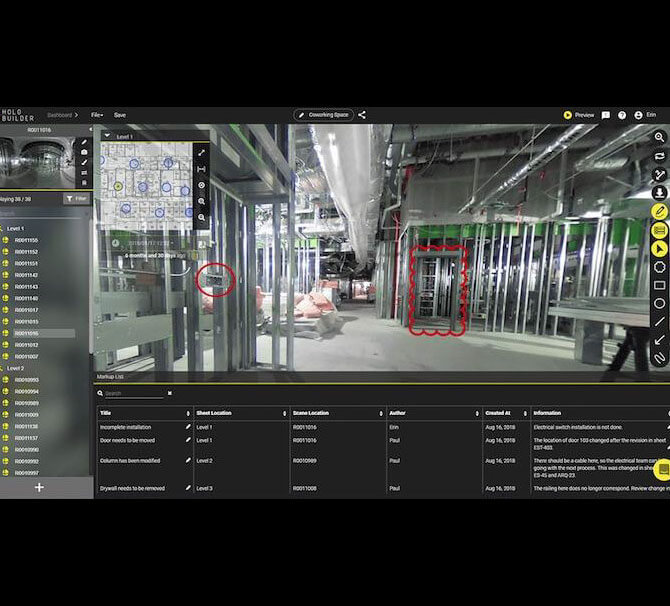Open the File dropdown menu
The image size is (670, 606).
point(97,115)
